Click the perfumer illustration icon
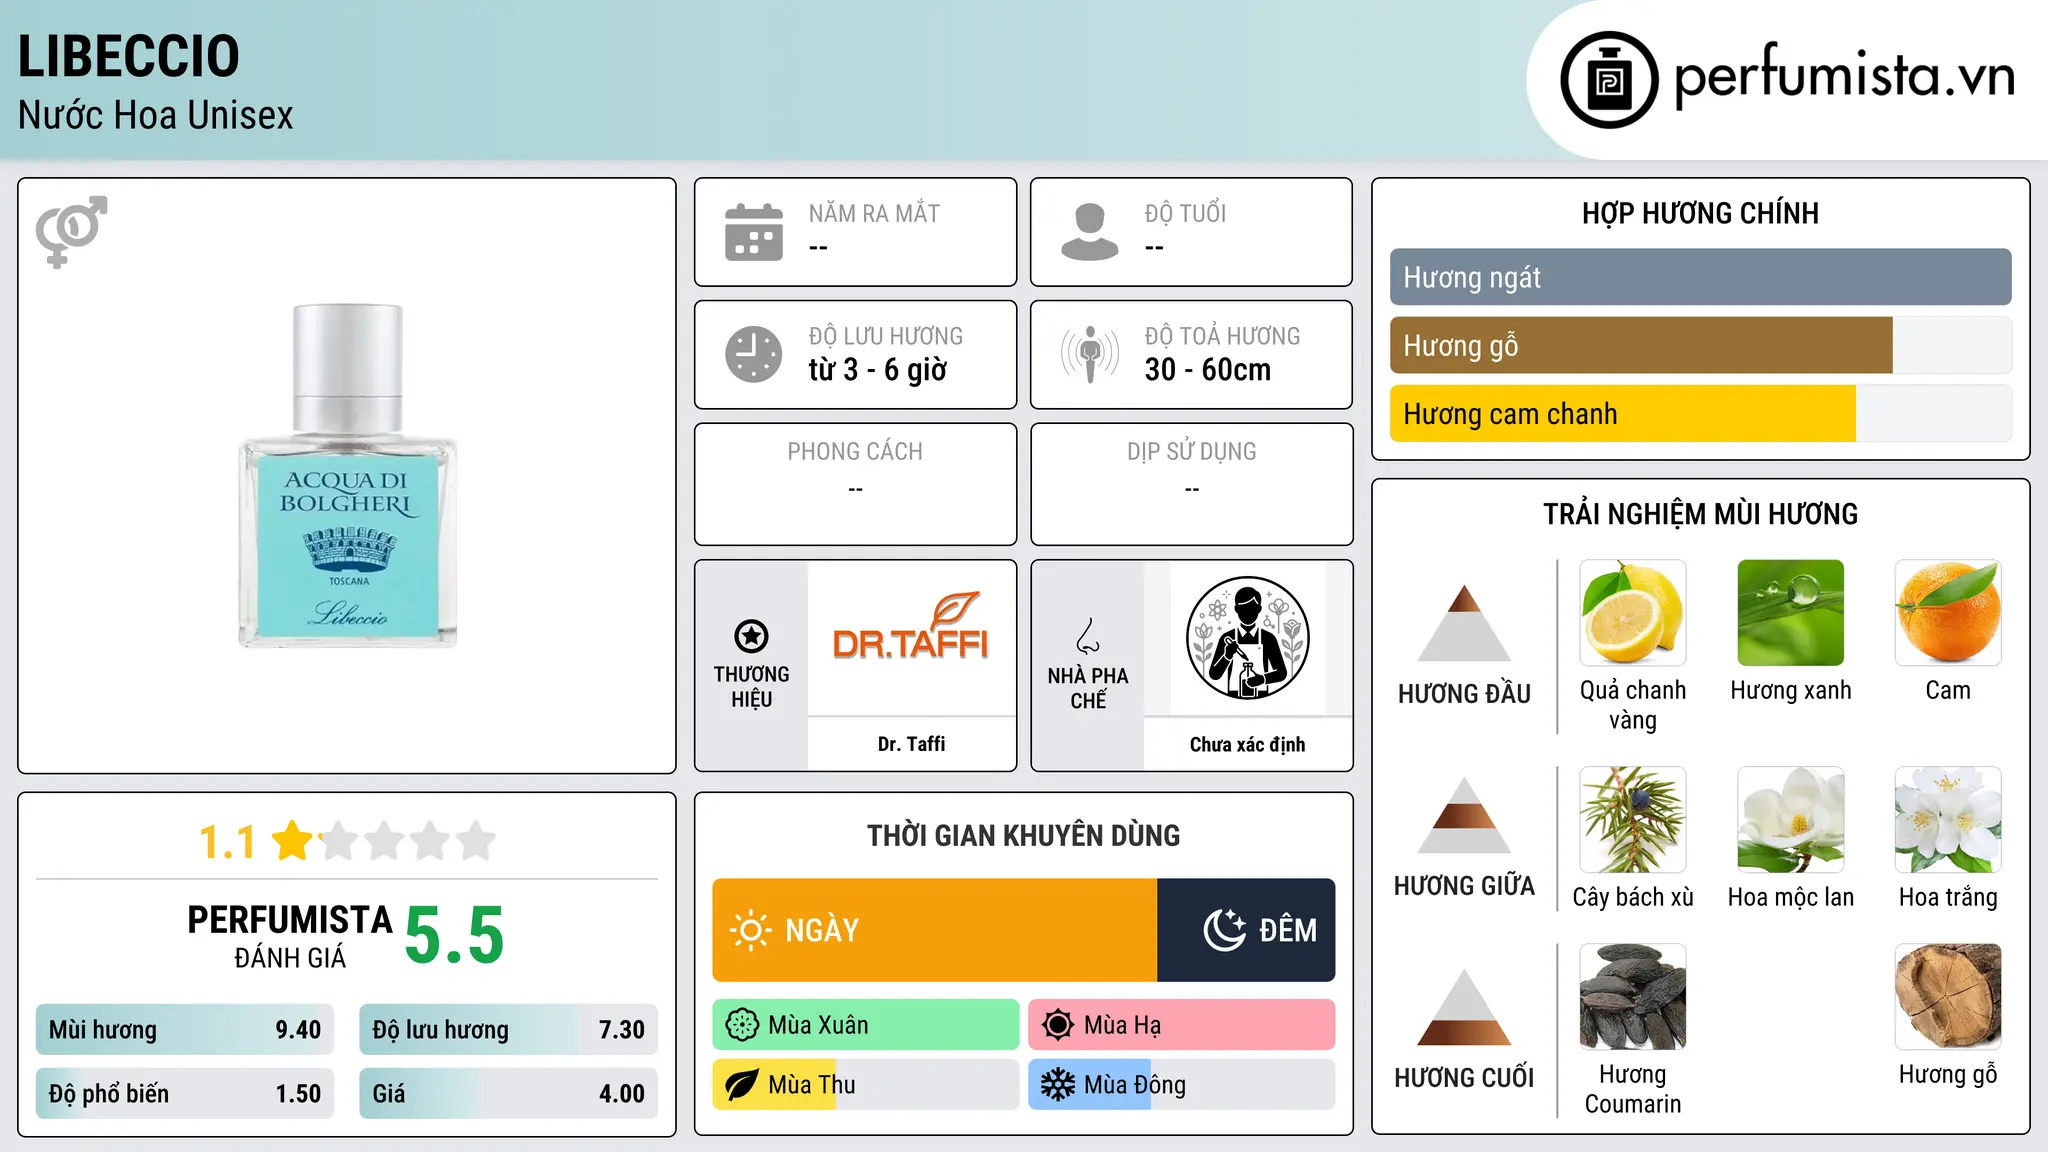This screenshot has height=1152, width=2048. pyautogui.click(x=1247, y=638)
